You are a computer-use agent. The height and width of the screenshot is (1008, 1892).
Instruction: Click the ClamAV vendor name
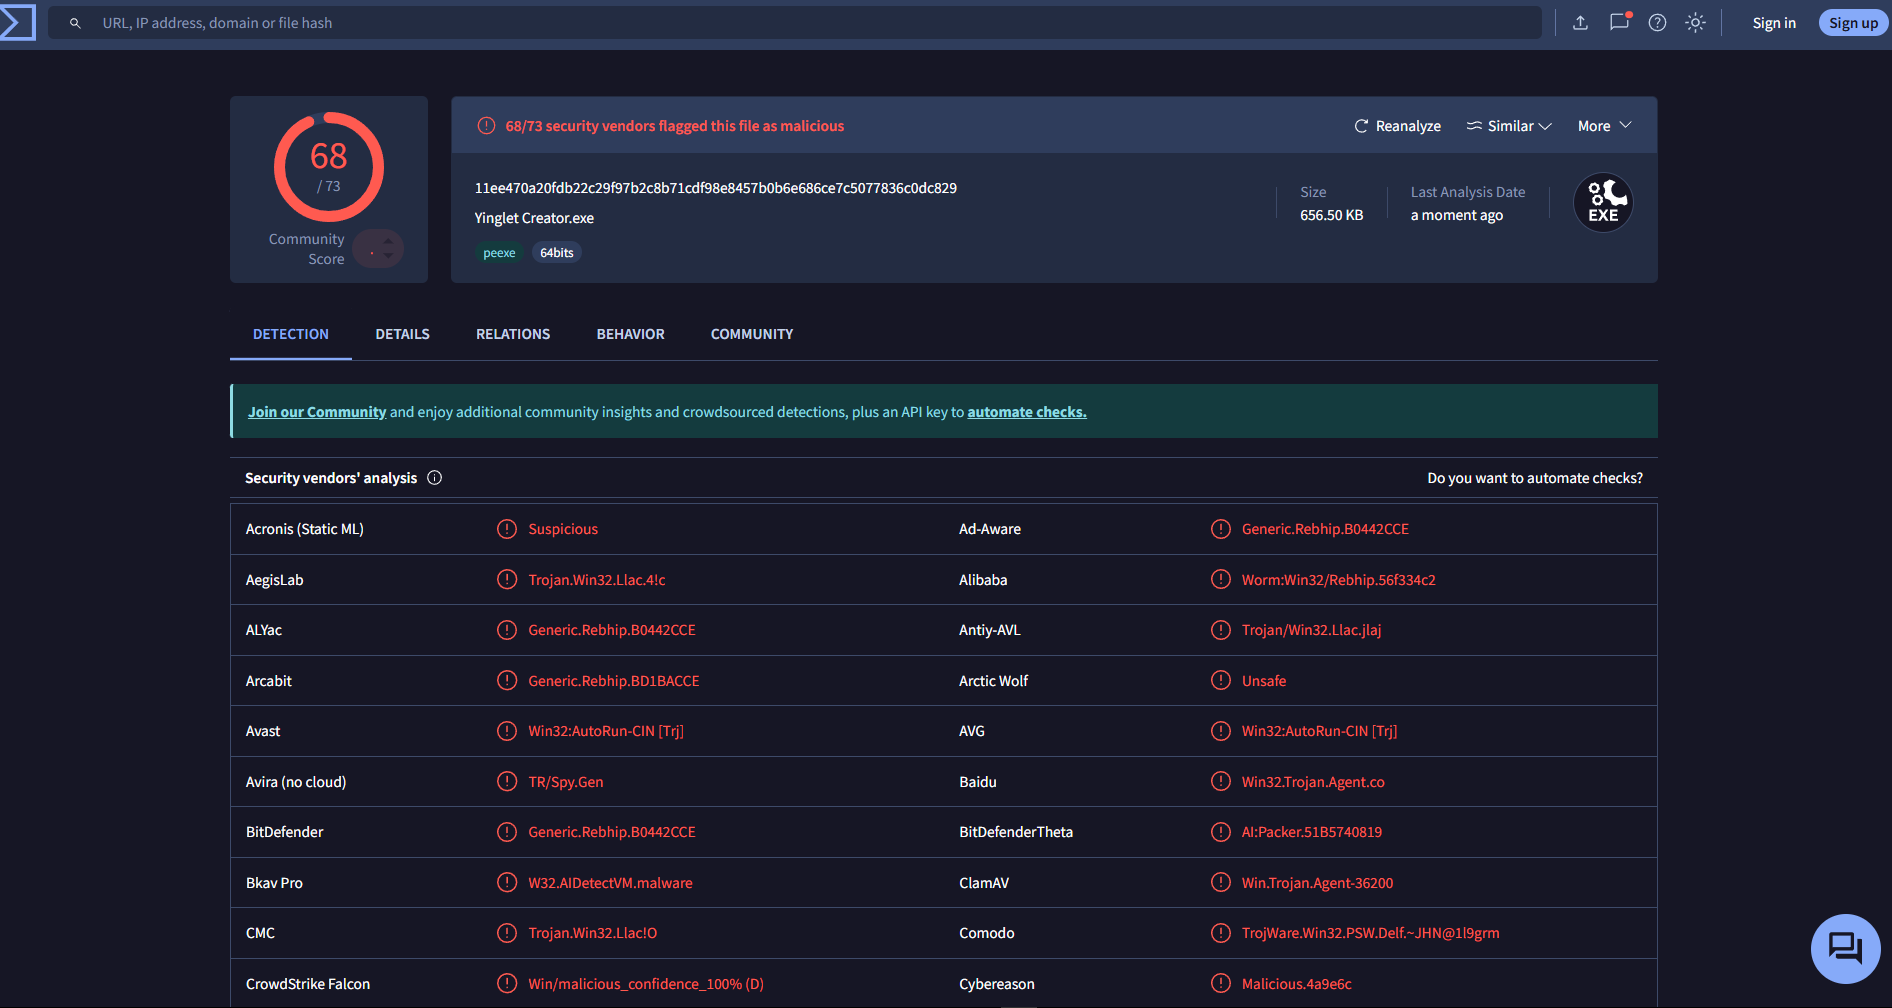pyautogui.click(x=984, y=883)
